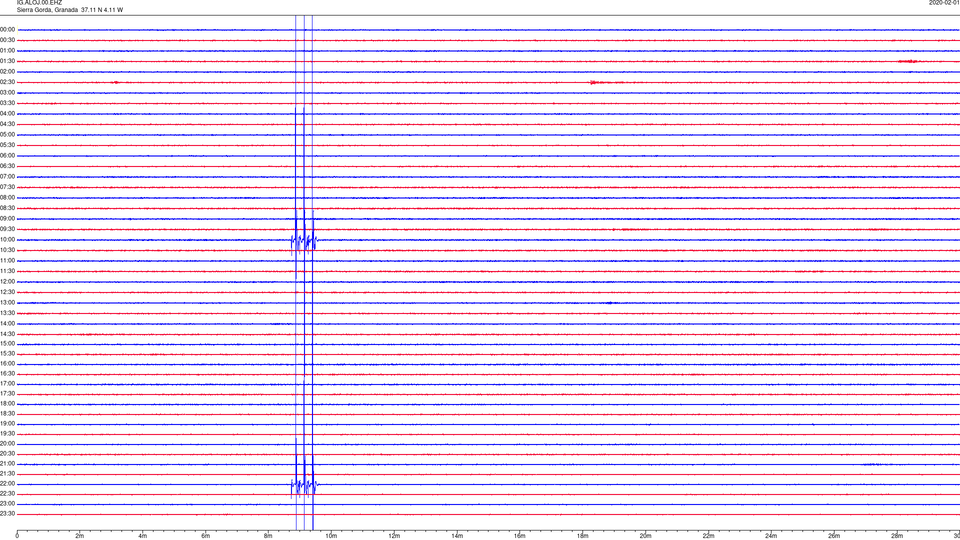
Task: Select the 16:00 time label
Action: (7, 364)
